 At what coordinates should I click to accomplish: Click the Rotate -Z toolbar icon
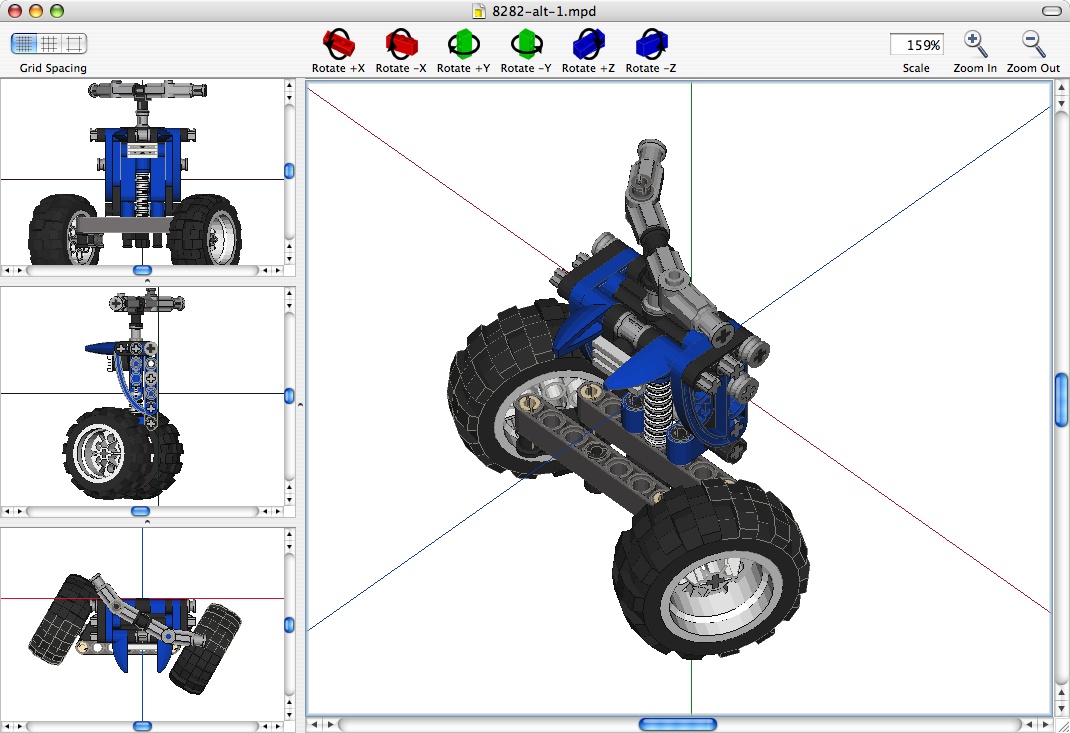click(x=650, y=43)
